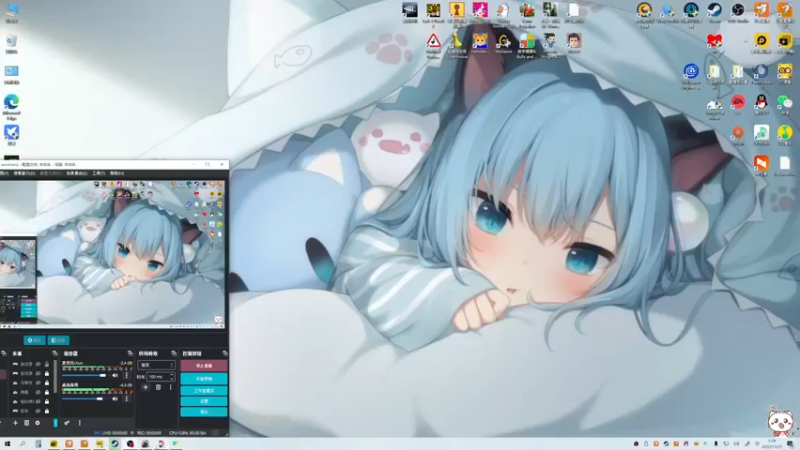
Task: Pop out the Controls dock
Action: click(x=225, y=353)
